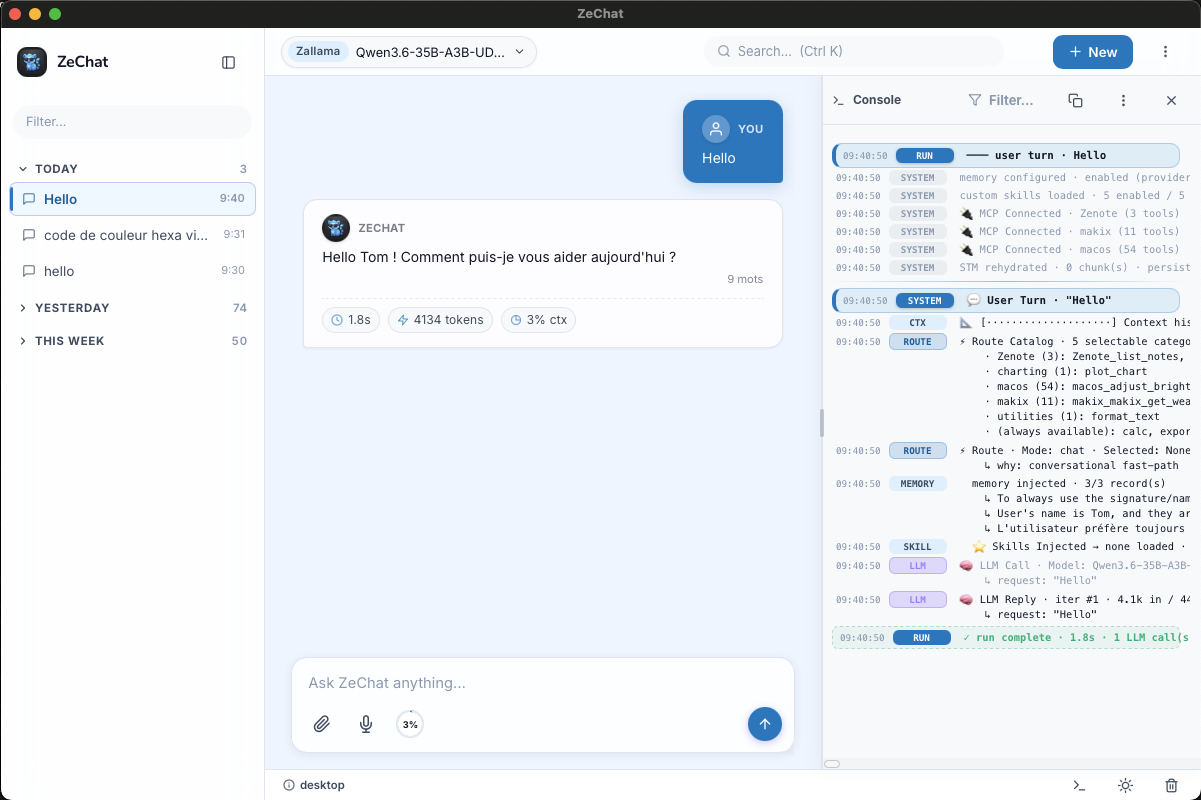The image size is (1201, 800).
Task: Click the RUN user turn Hello log header
Action: pyautogui.click(x=1006, y=155)
